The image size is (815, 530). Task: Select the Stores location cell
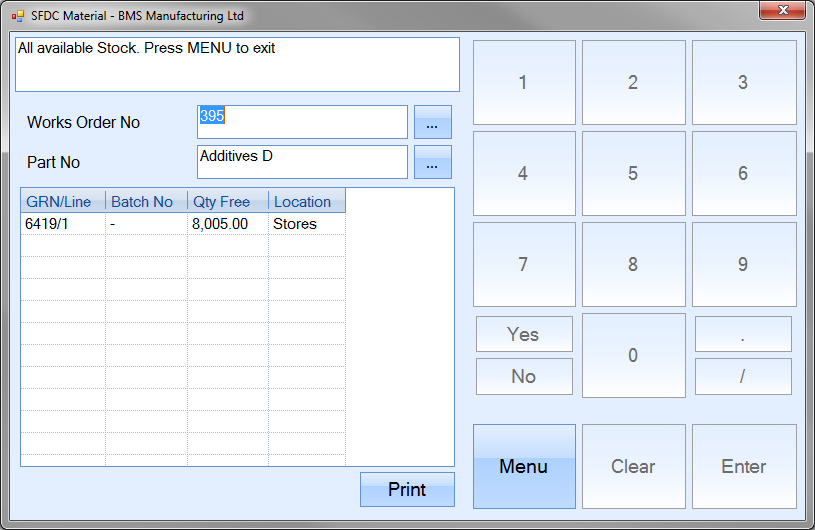coord(307,224)
